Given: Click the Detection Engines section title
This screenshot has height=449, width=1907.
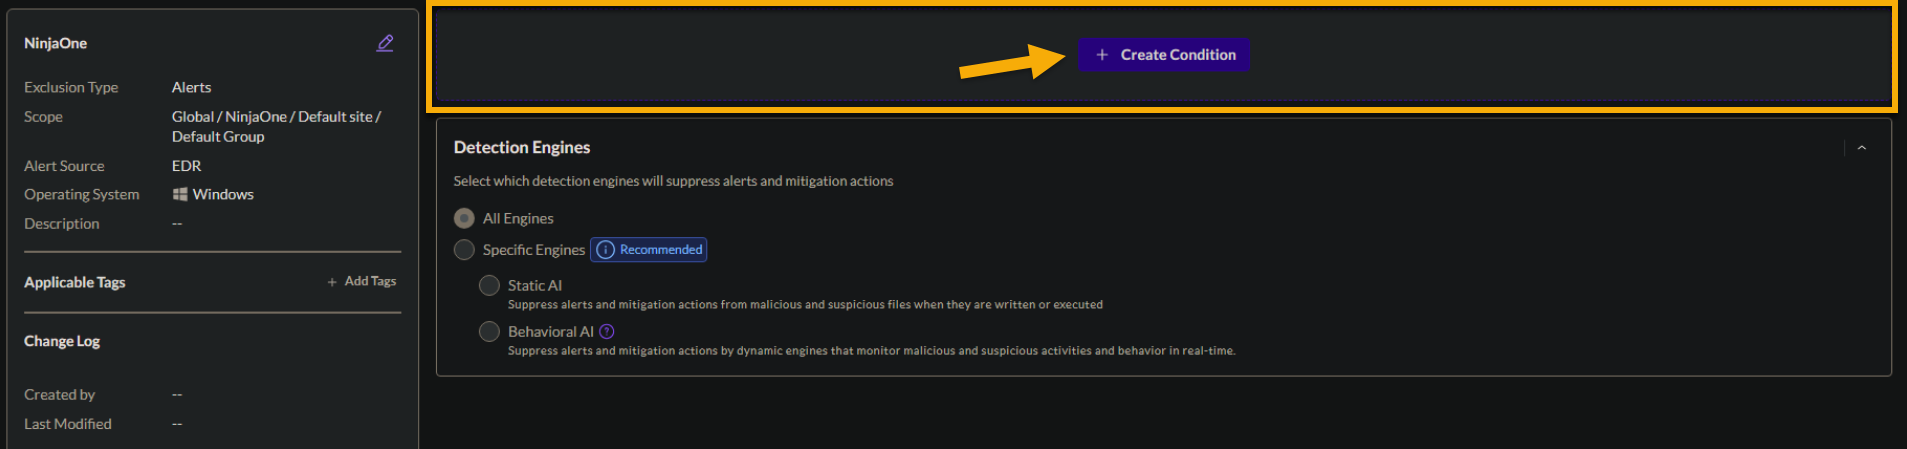Looking at the screenshot, I should 521,147.
